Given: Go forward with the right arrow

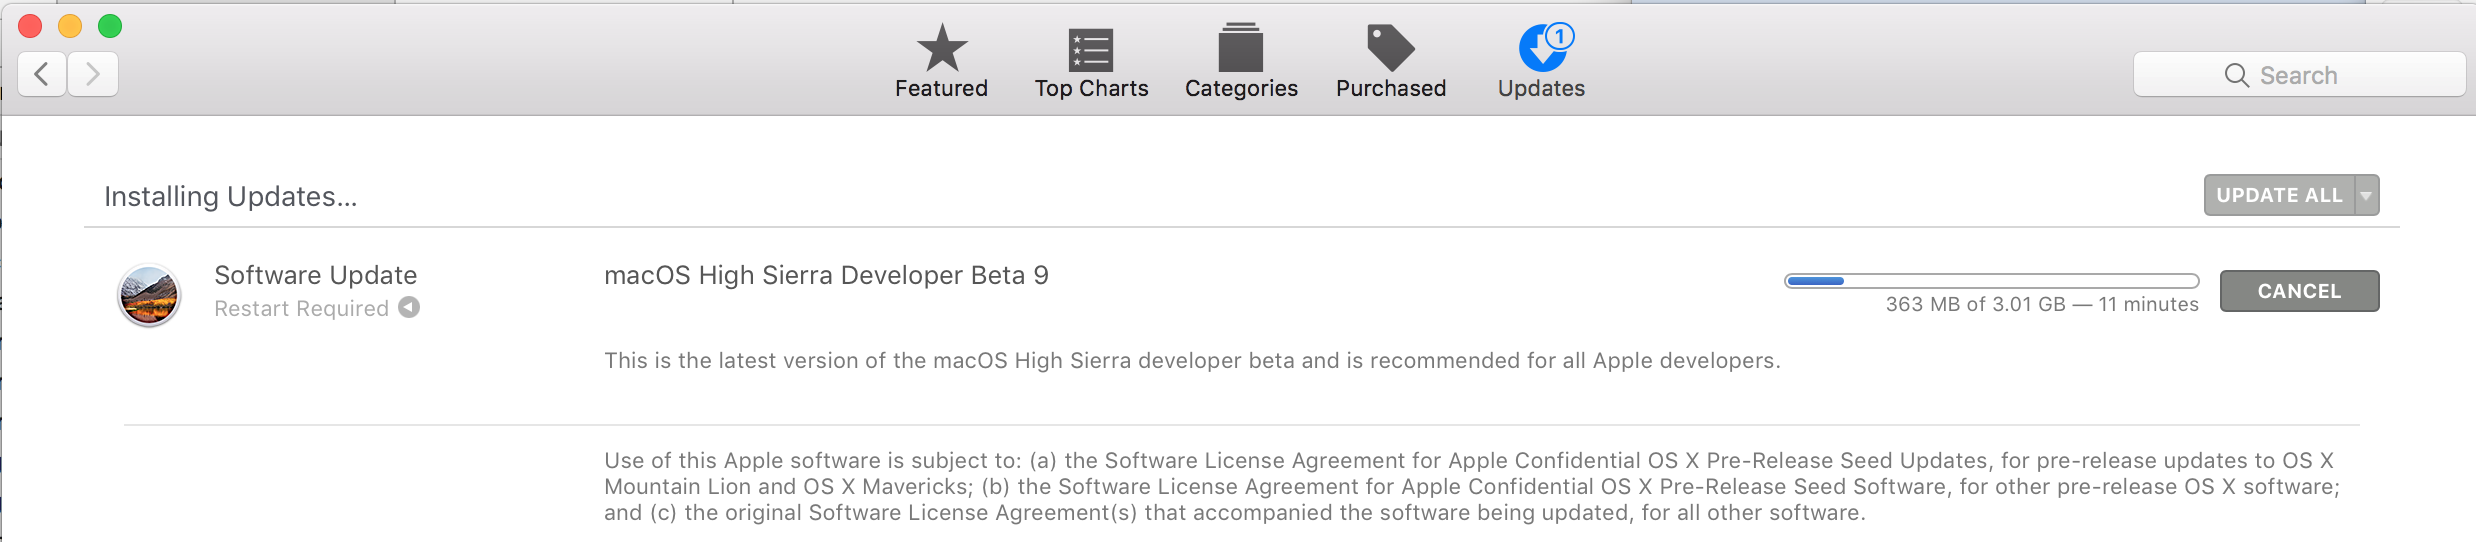Looking at the screenshot, I should [93, 74].
